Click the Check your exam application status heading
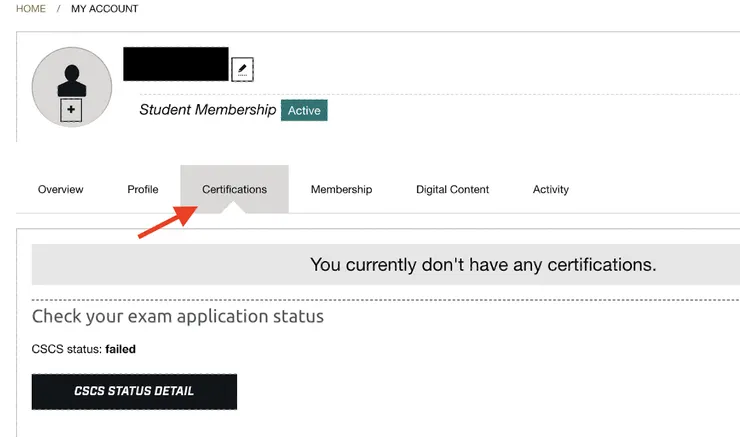740x437 pixels. click(178, 317)
